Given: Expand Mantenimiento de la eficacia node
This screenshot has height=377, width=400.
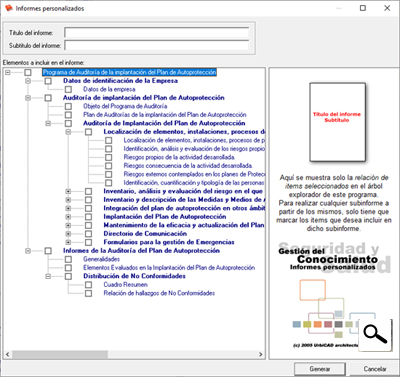Looking at the screenshot, I should click(x=68, y=225).
